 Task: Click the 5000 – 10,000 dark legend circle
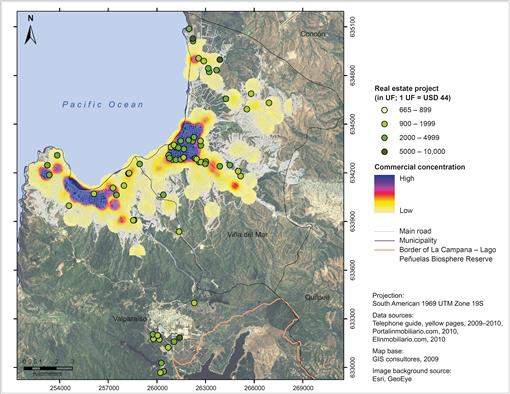385,152
